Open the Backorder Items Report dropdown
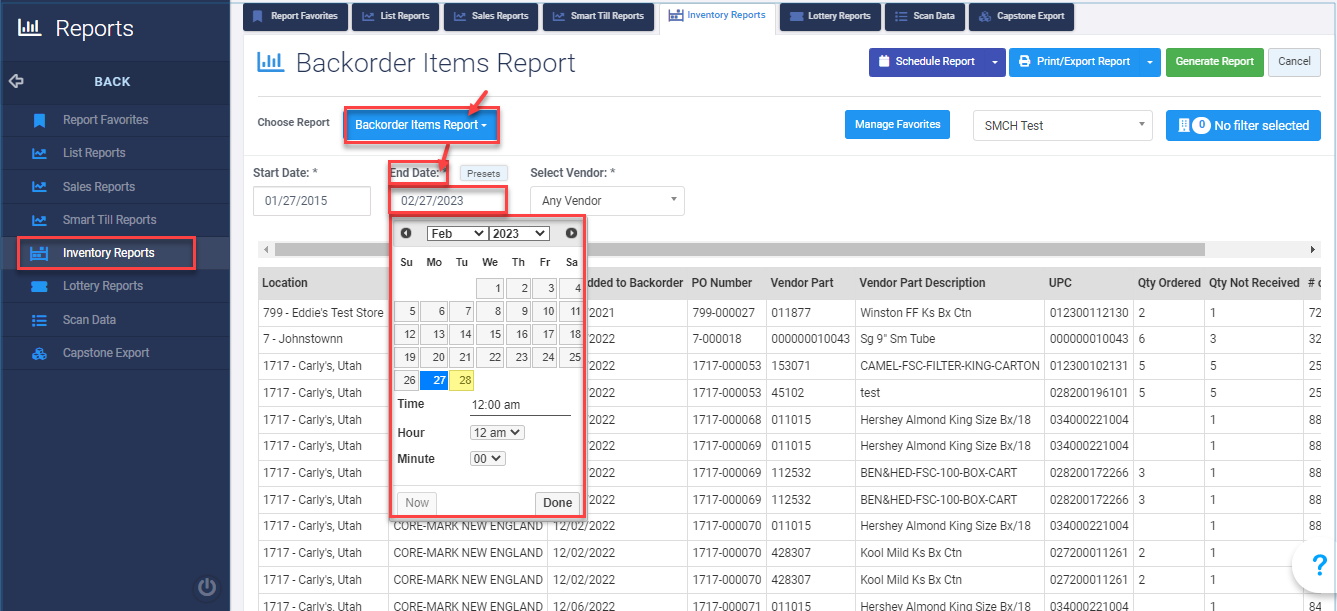The width and height of the screenshot is (1337, 611). [421, 125]
